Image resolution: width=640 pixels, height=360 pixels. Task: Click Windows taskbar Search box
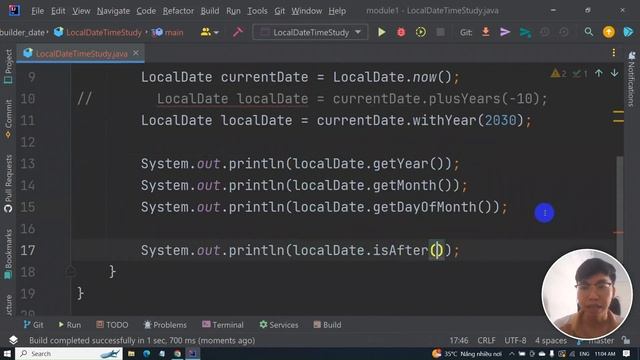pos(69,353)
